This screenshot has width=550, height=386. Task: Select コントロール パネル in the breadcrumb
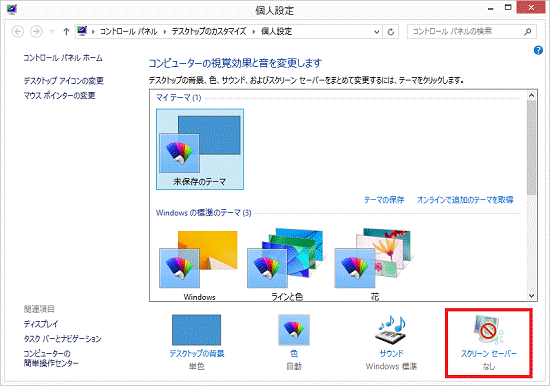[128, 32]
